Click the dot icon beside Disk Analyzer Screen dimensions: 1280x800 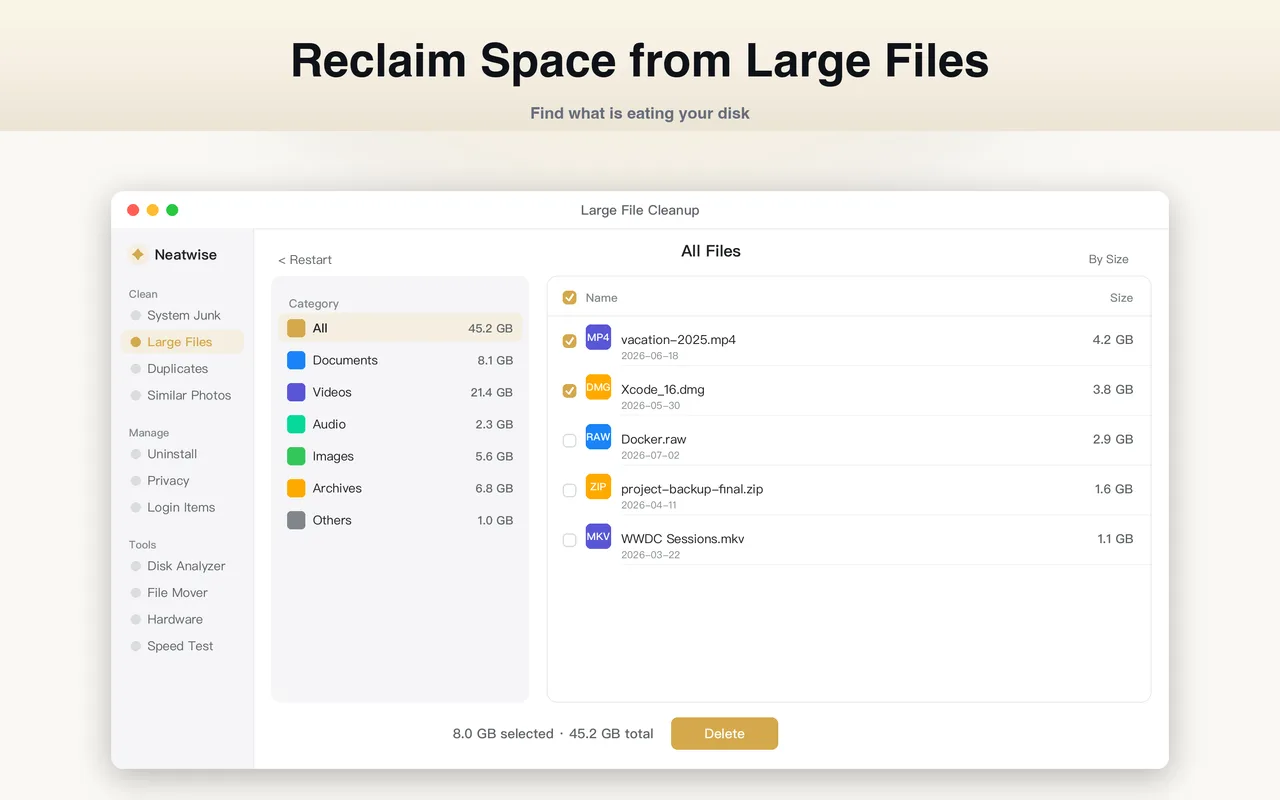coord(136,566)
